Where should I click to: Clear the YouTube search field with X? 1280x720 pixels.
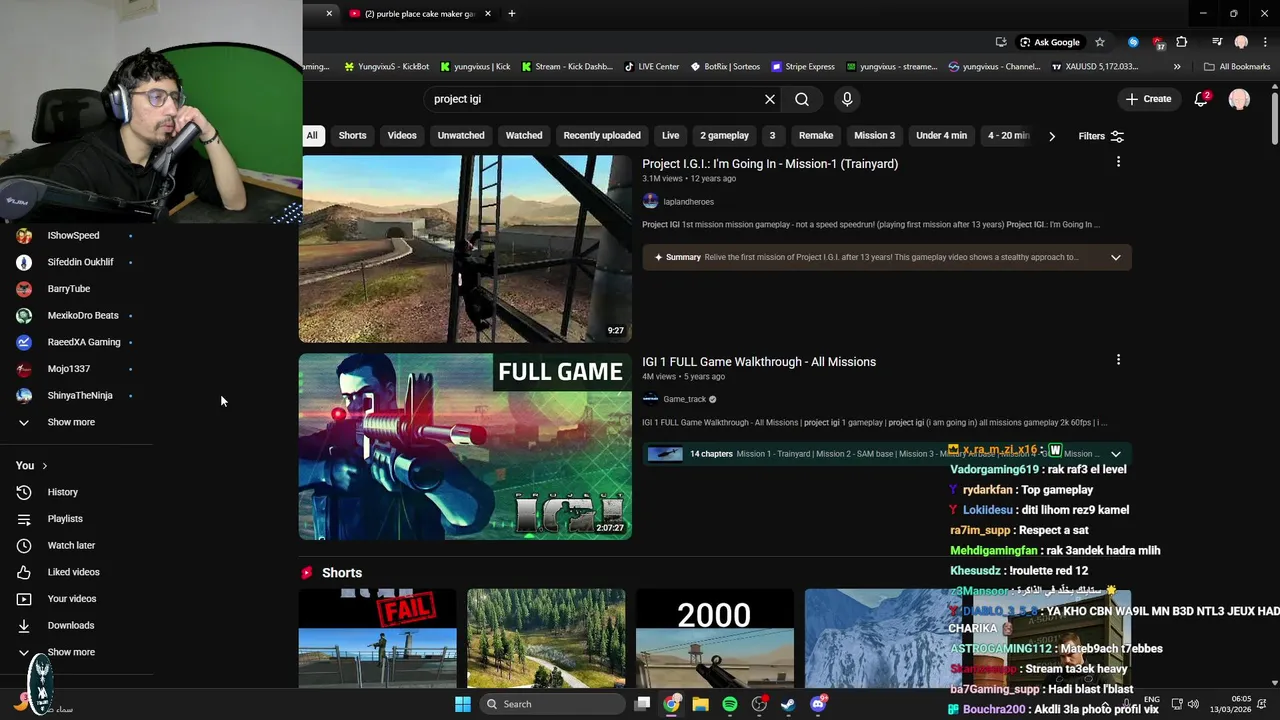(x=770, y=99)
